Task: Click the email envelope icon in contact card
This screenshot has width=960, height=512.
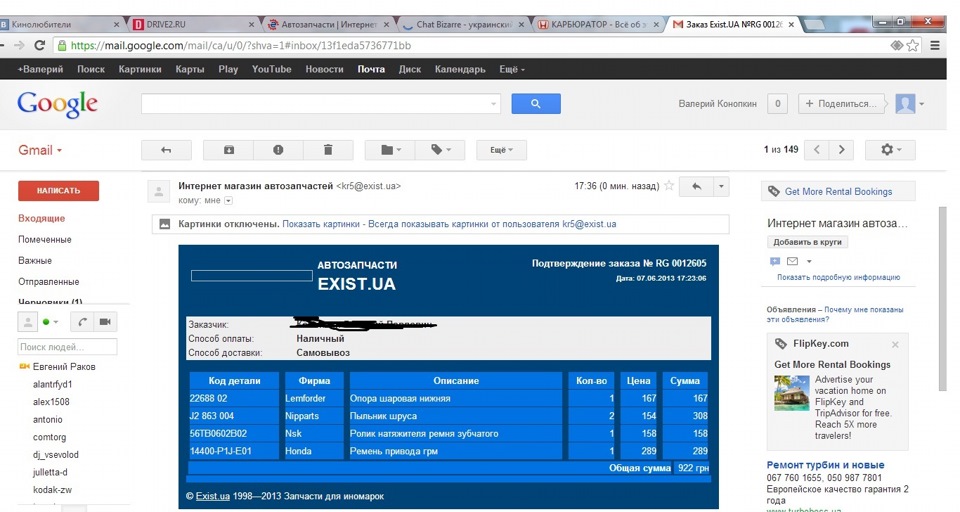Action: [792, 262]
